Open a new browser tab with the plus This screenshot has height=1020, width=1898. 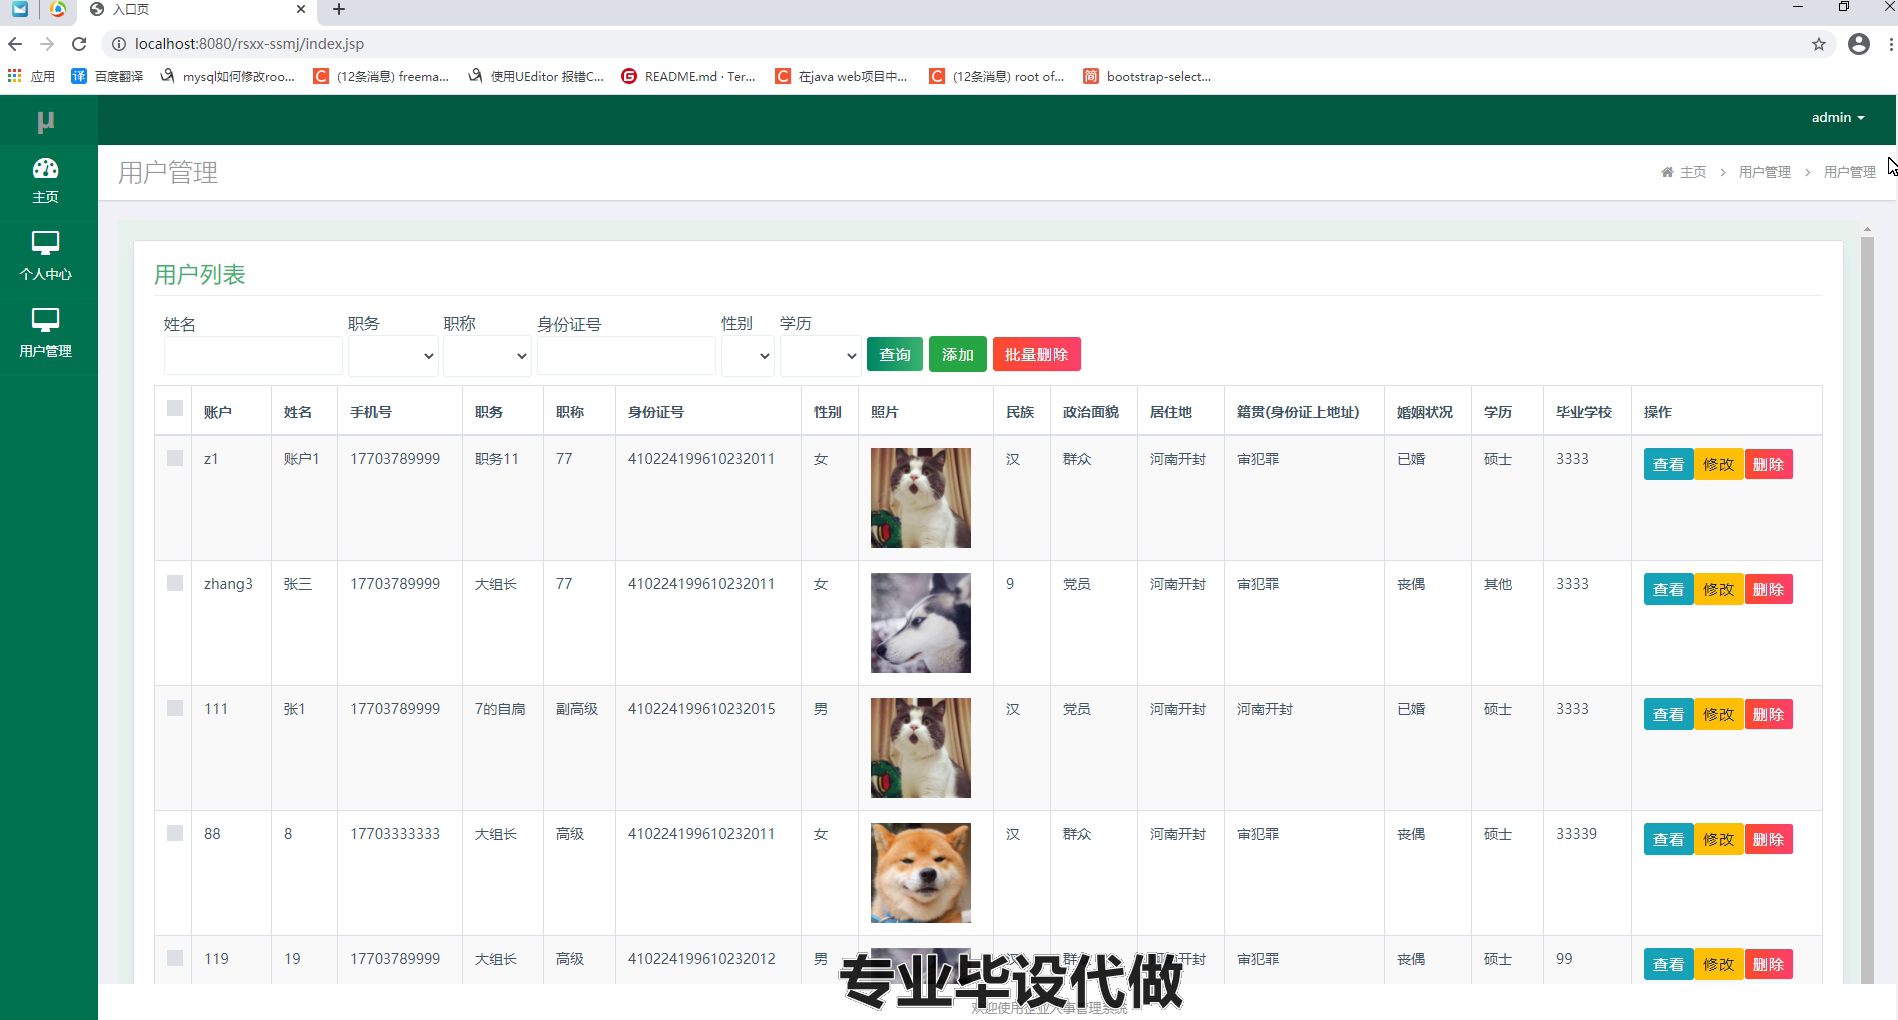pos(339,9)
